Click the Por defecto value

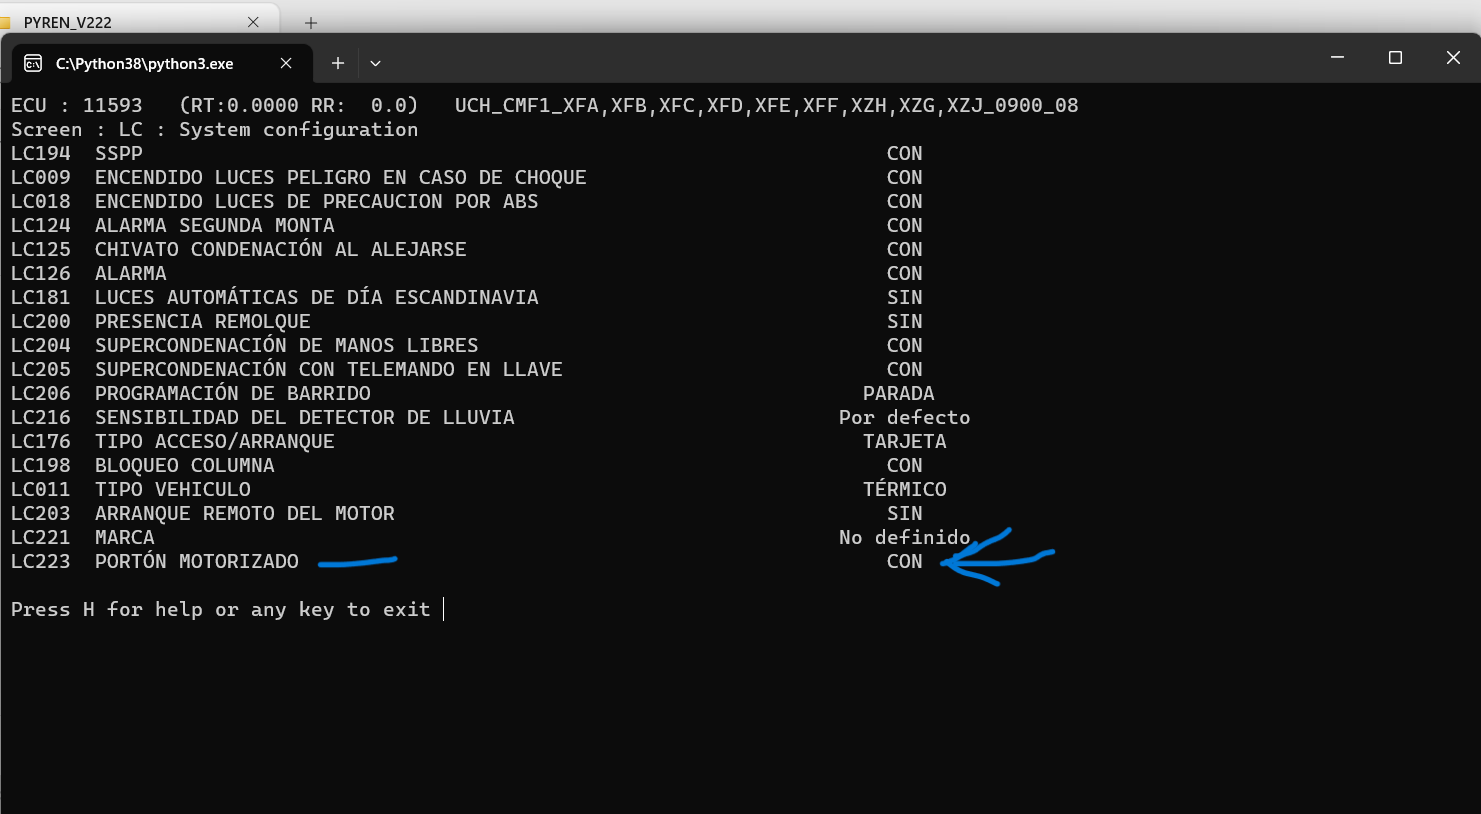coord(905,417)
